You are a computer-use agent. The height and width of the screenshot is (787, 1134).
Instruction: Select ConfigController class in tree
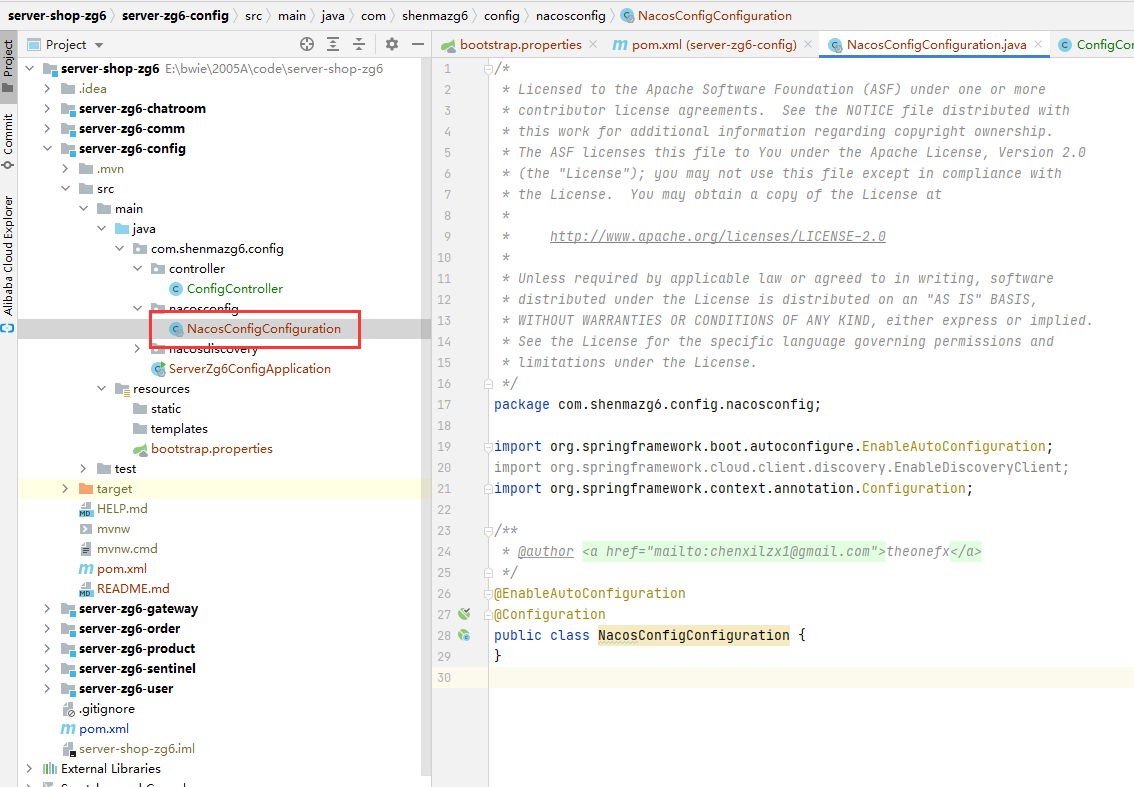click(234, 289)
